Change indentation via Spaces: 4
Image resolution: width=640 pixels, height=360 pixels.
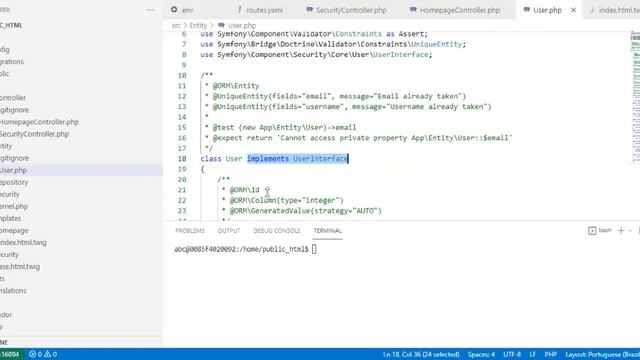point(481,354)
